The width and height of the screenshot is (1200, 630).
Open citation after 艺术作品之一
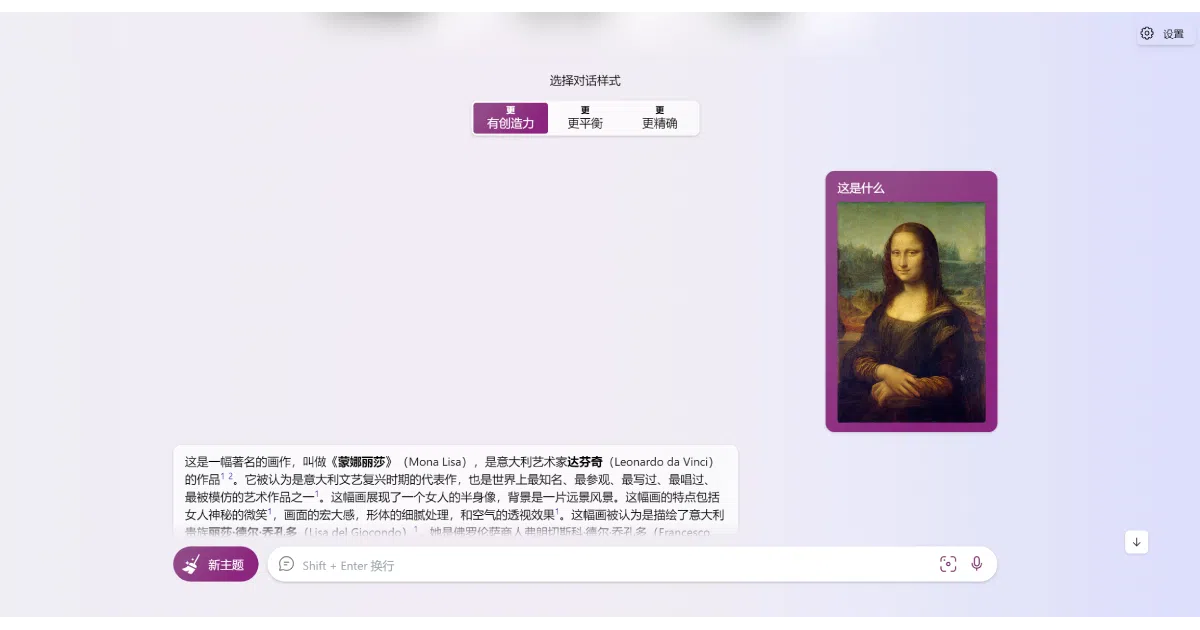point(317,493)
